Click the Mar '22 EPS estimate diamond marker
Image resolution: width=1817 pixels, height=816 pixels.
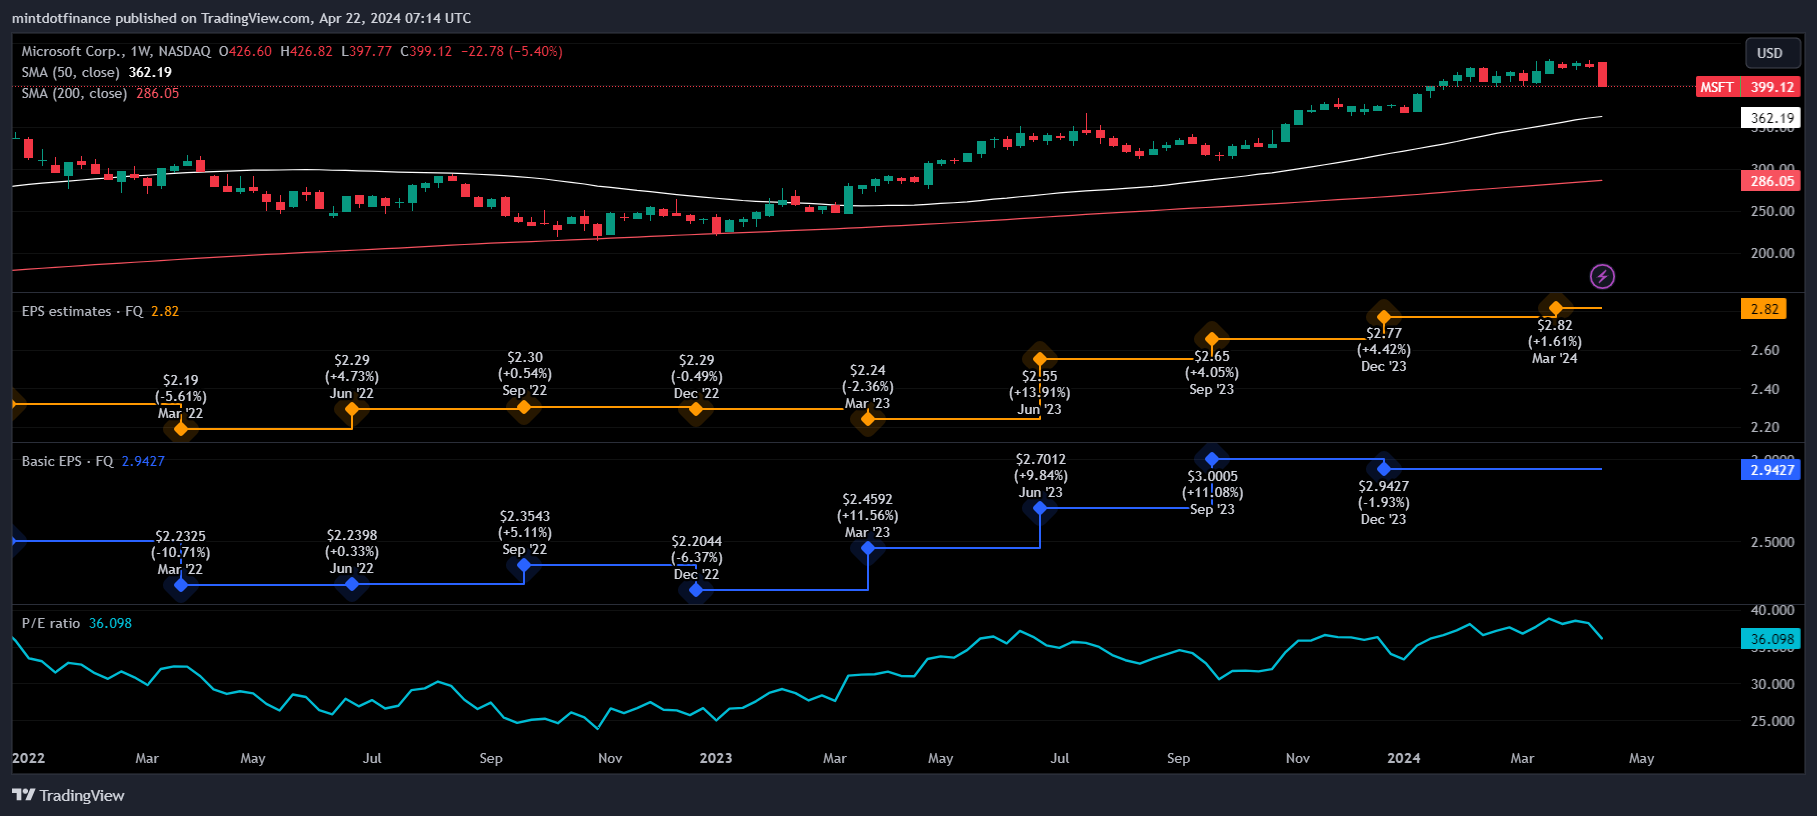point(181,429)
